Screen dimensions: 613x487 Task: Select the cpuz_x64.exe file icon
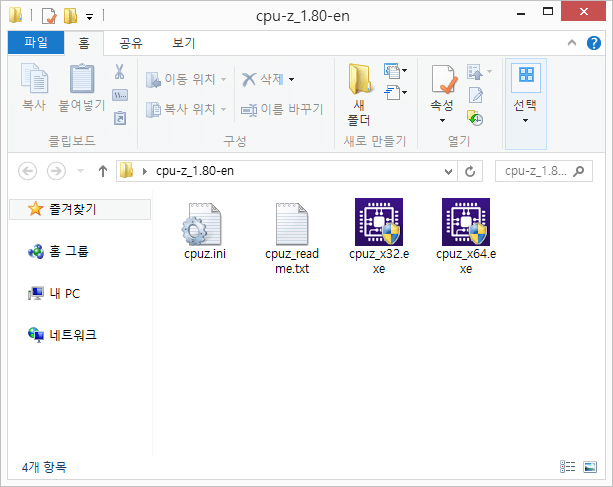point(465,221)
